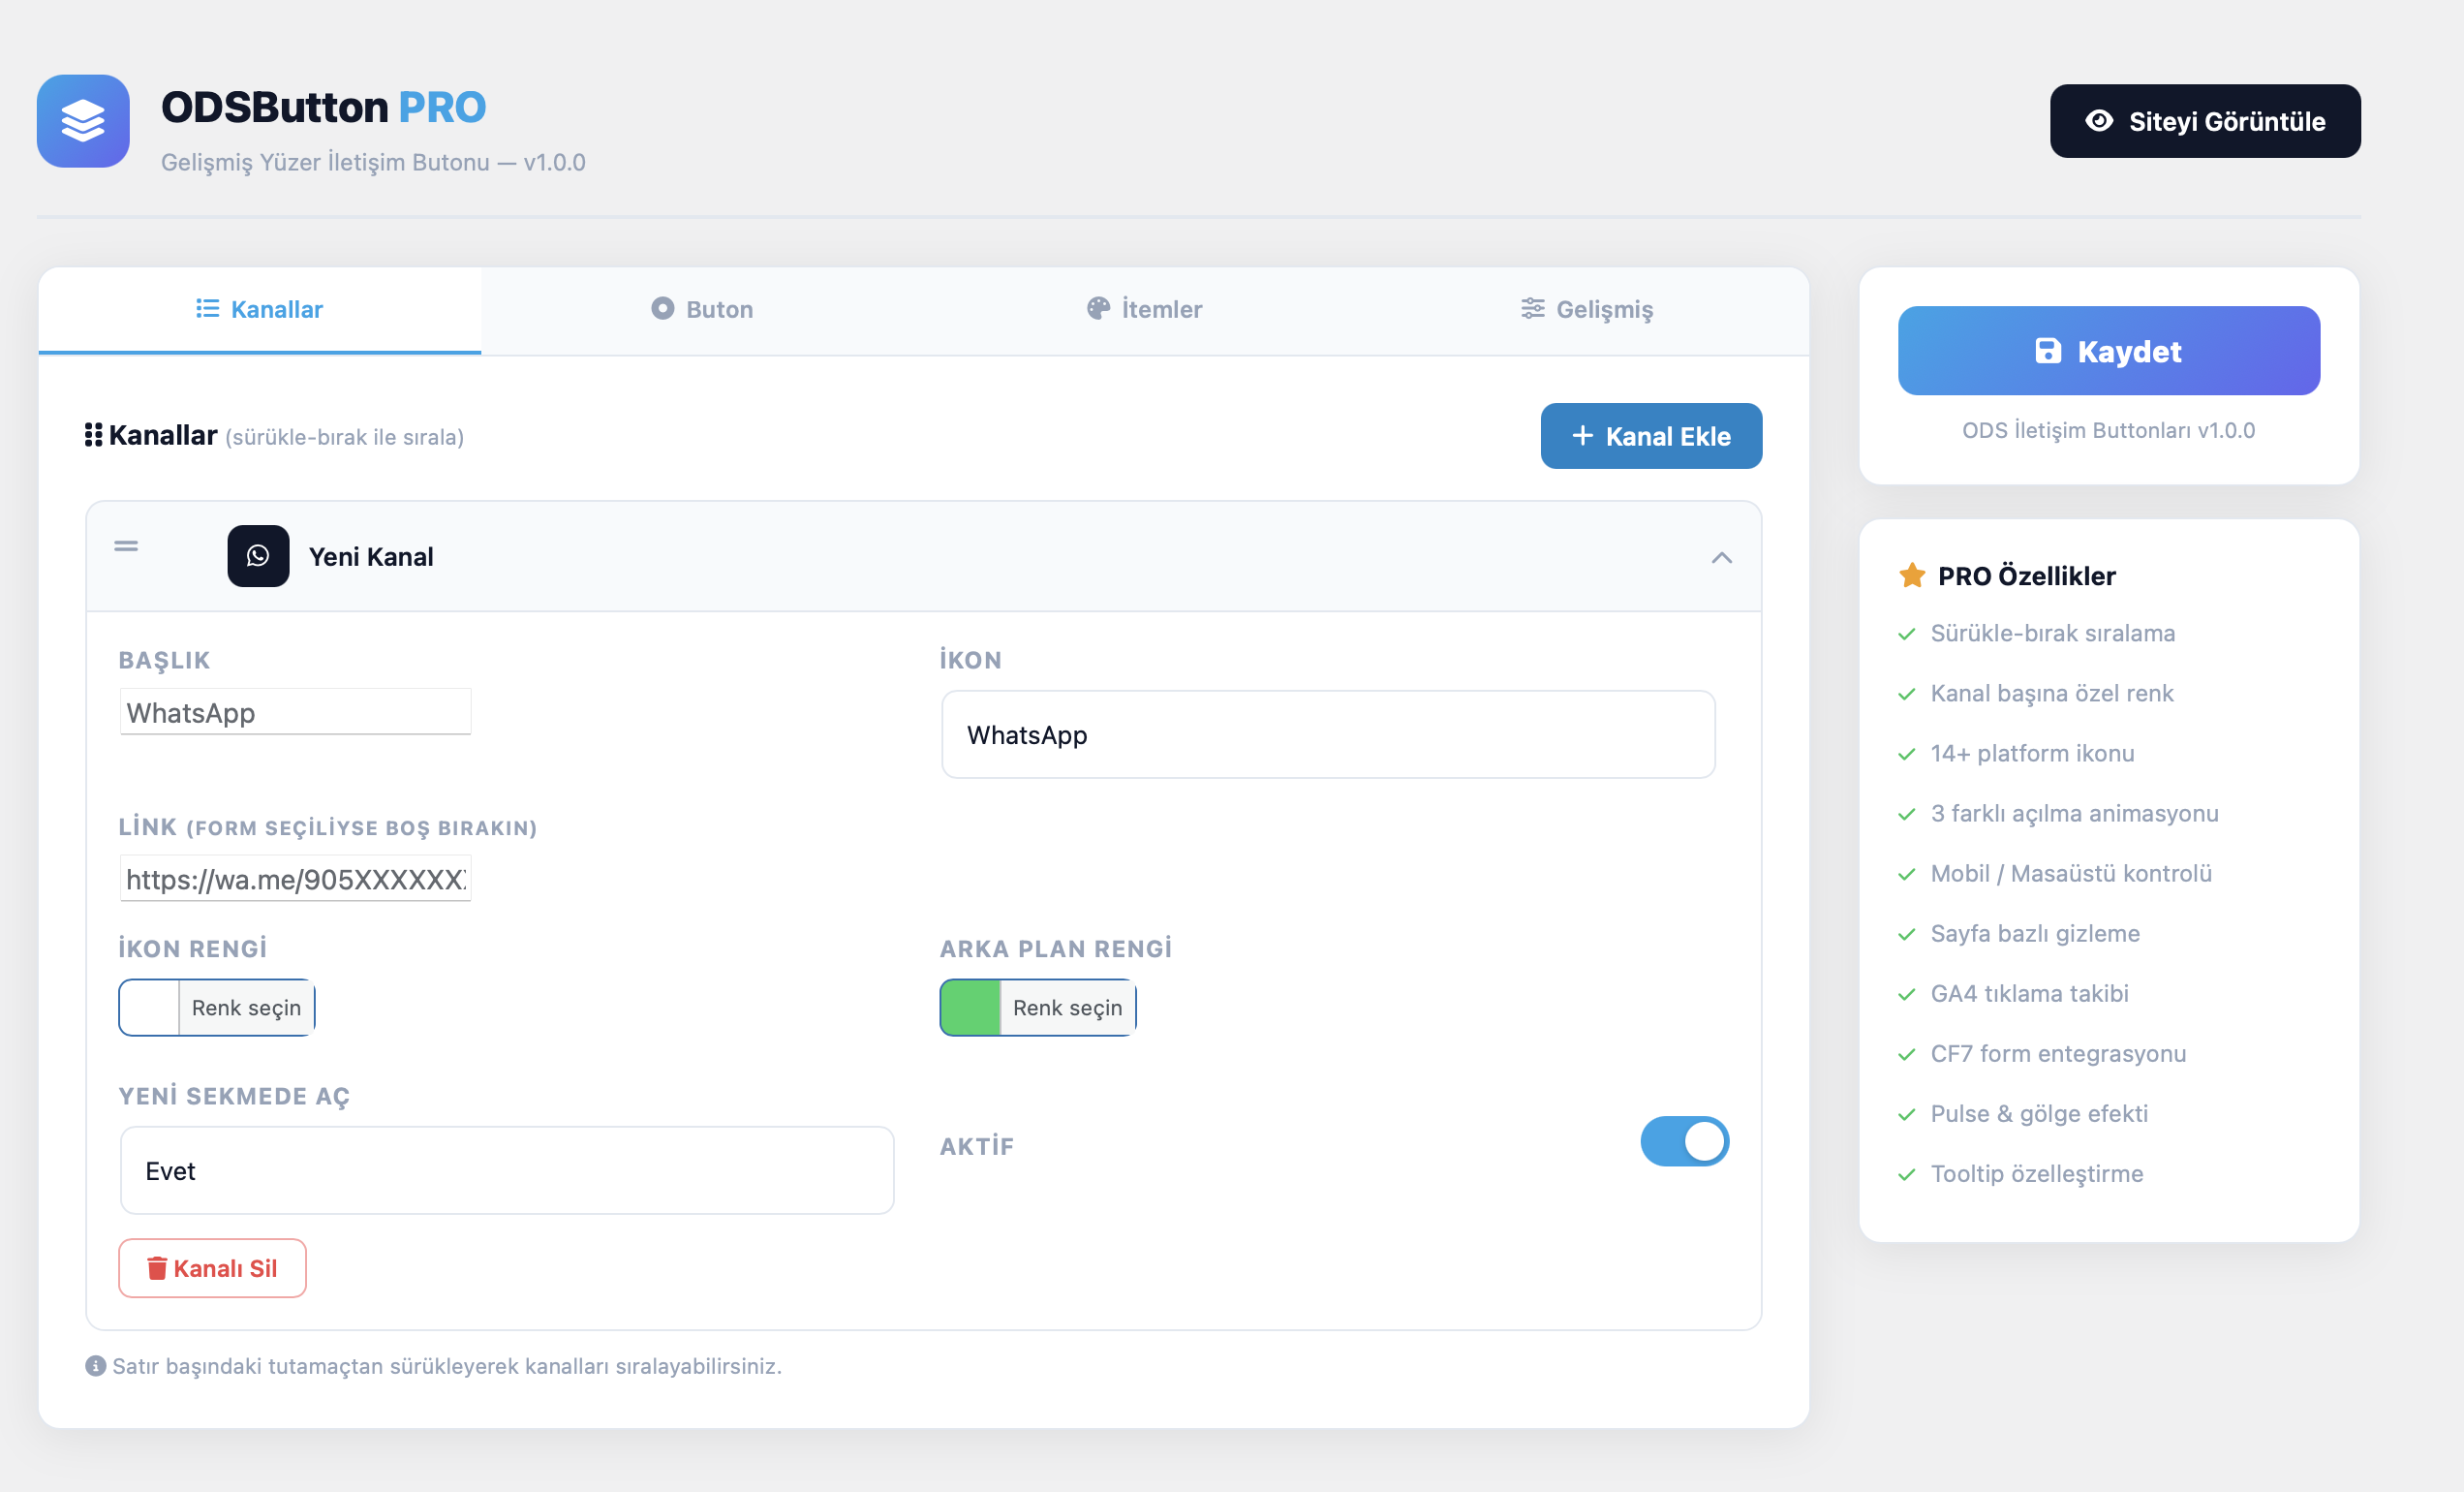Click the Kanal Ekle button

coord(1651,436)
